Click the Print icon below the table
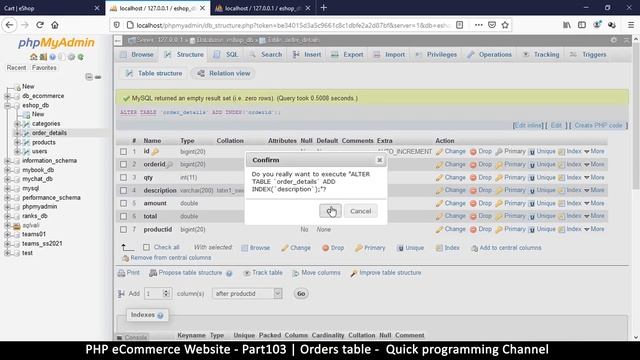 point(121,273)
